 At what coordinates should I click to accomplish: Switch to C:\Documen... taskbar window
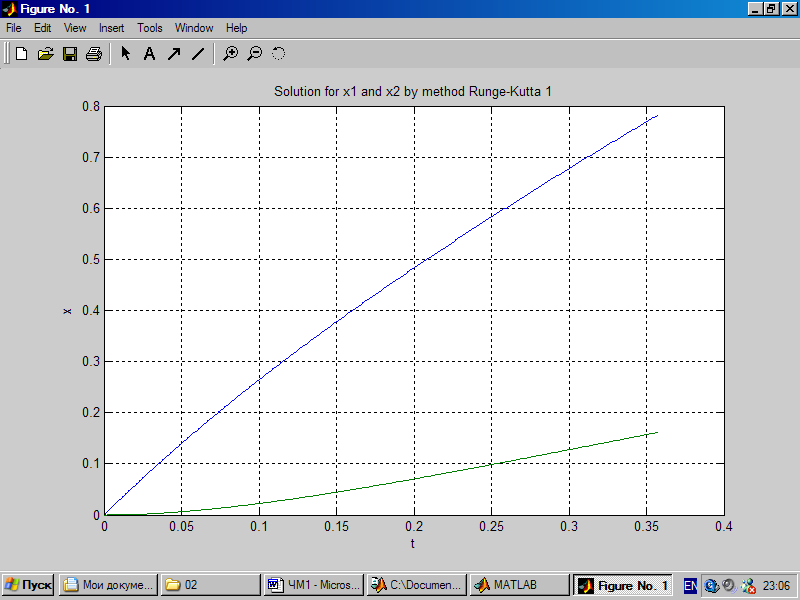pyautogui.click(x=417, y=585)
